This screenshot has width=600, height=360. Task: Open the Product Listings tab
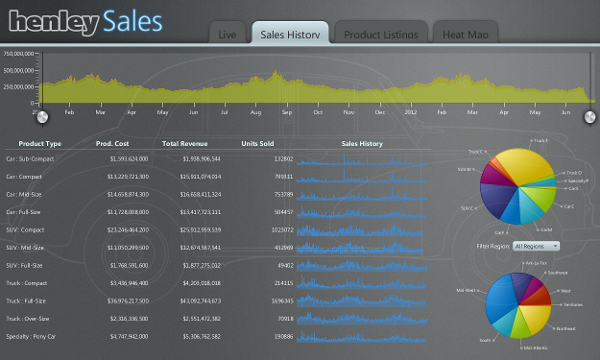click(381, 33)
